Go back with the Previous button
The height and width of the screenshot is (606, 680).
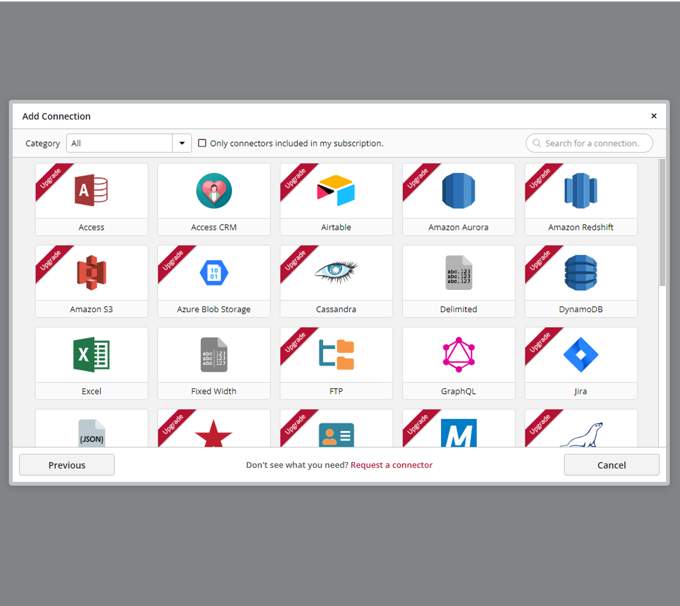pyautogui.click(x=67, y=465)
